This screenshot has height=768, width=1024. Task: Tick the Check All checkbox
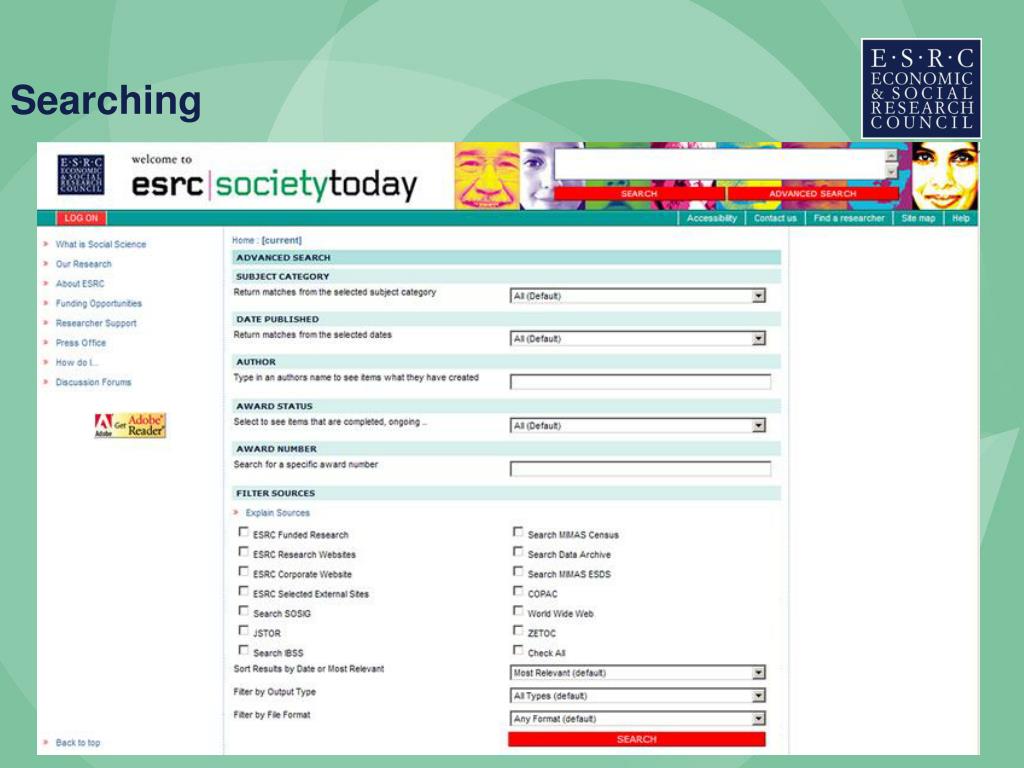pyautogui.click(x=518, y=650)
